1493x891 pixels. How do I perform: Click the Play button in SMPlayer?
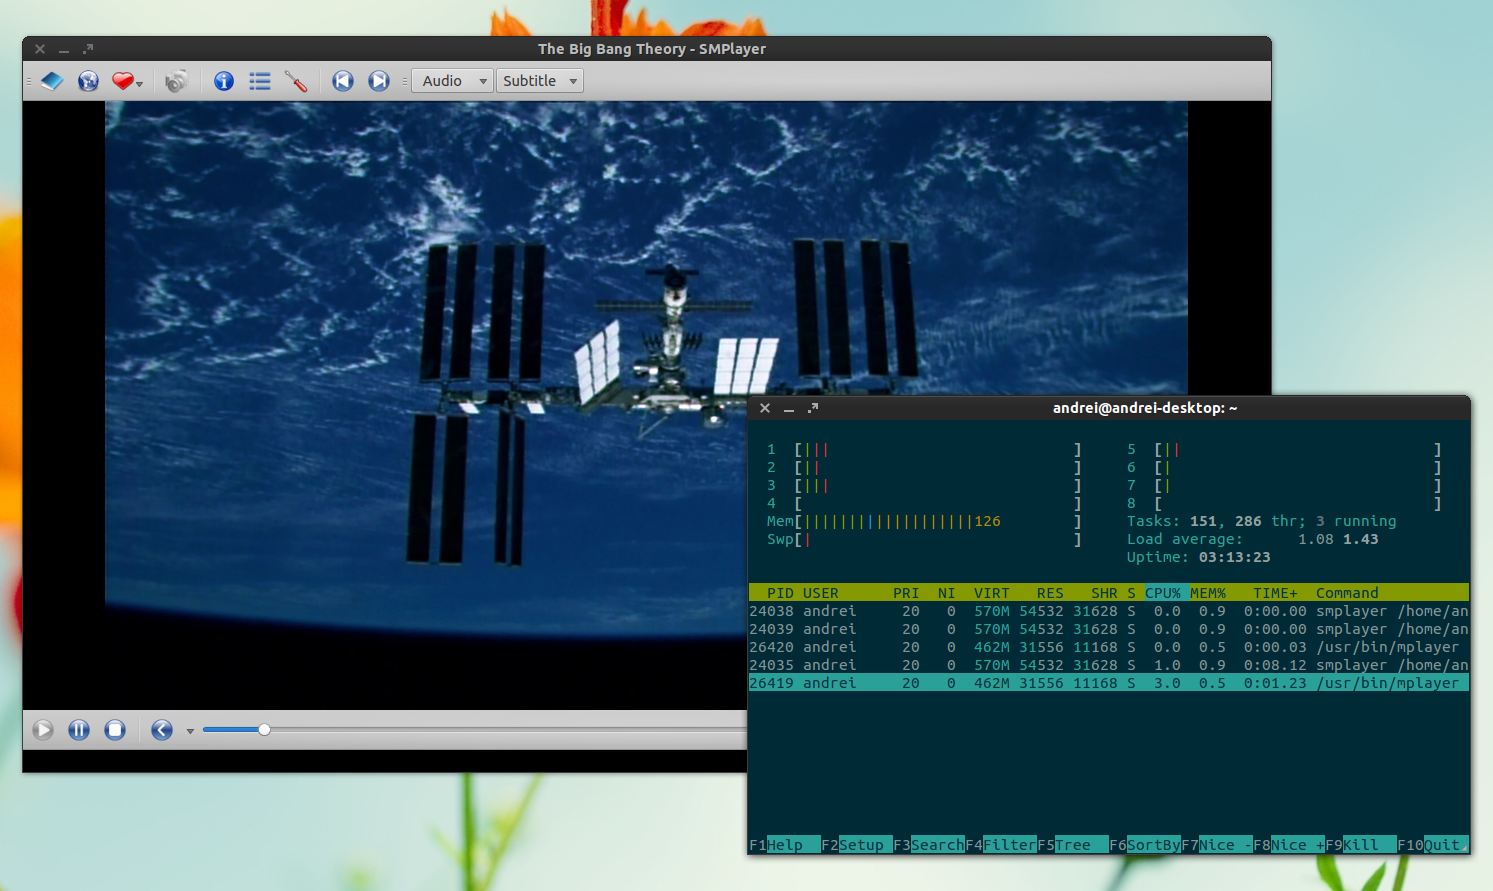tap(43, 730)
